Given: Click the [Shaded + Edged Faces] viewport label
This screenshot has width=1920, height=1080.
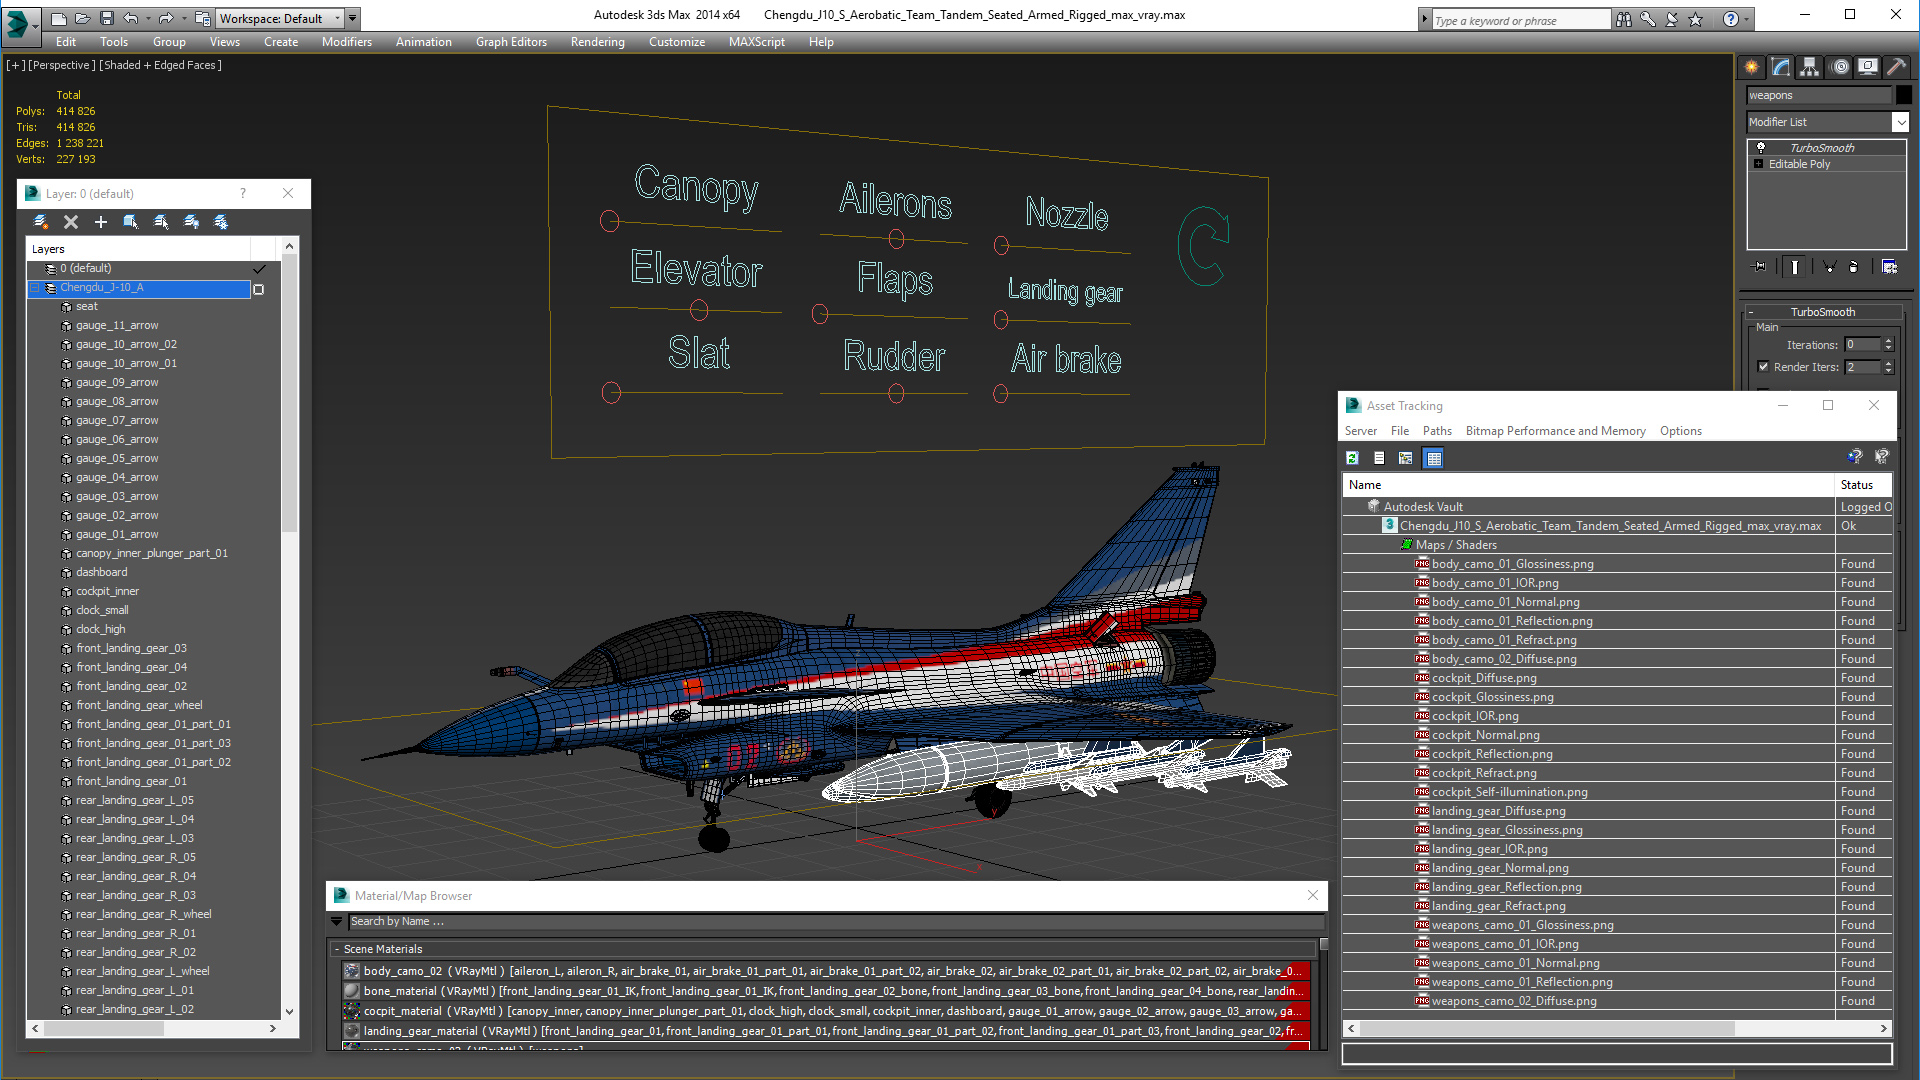Looking at the screenshot, I should pyautogui.click(x=160, y=65).
